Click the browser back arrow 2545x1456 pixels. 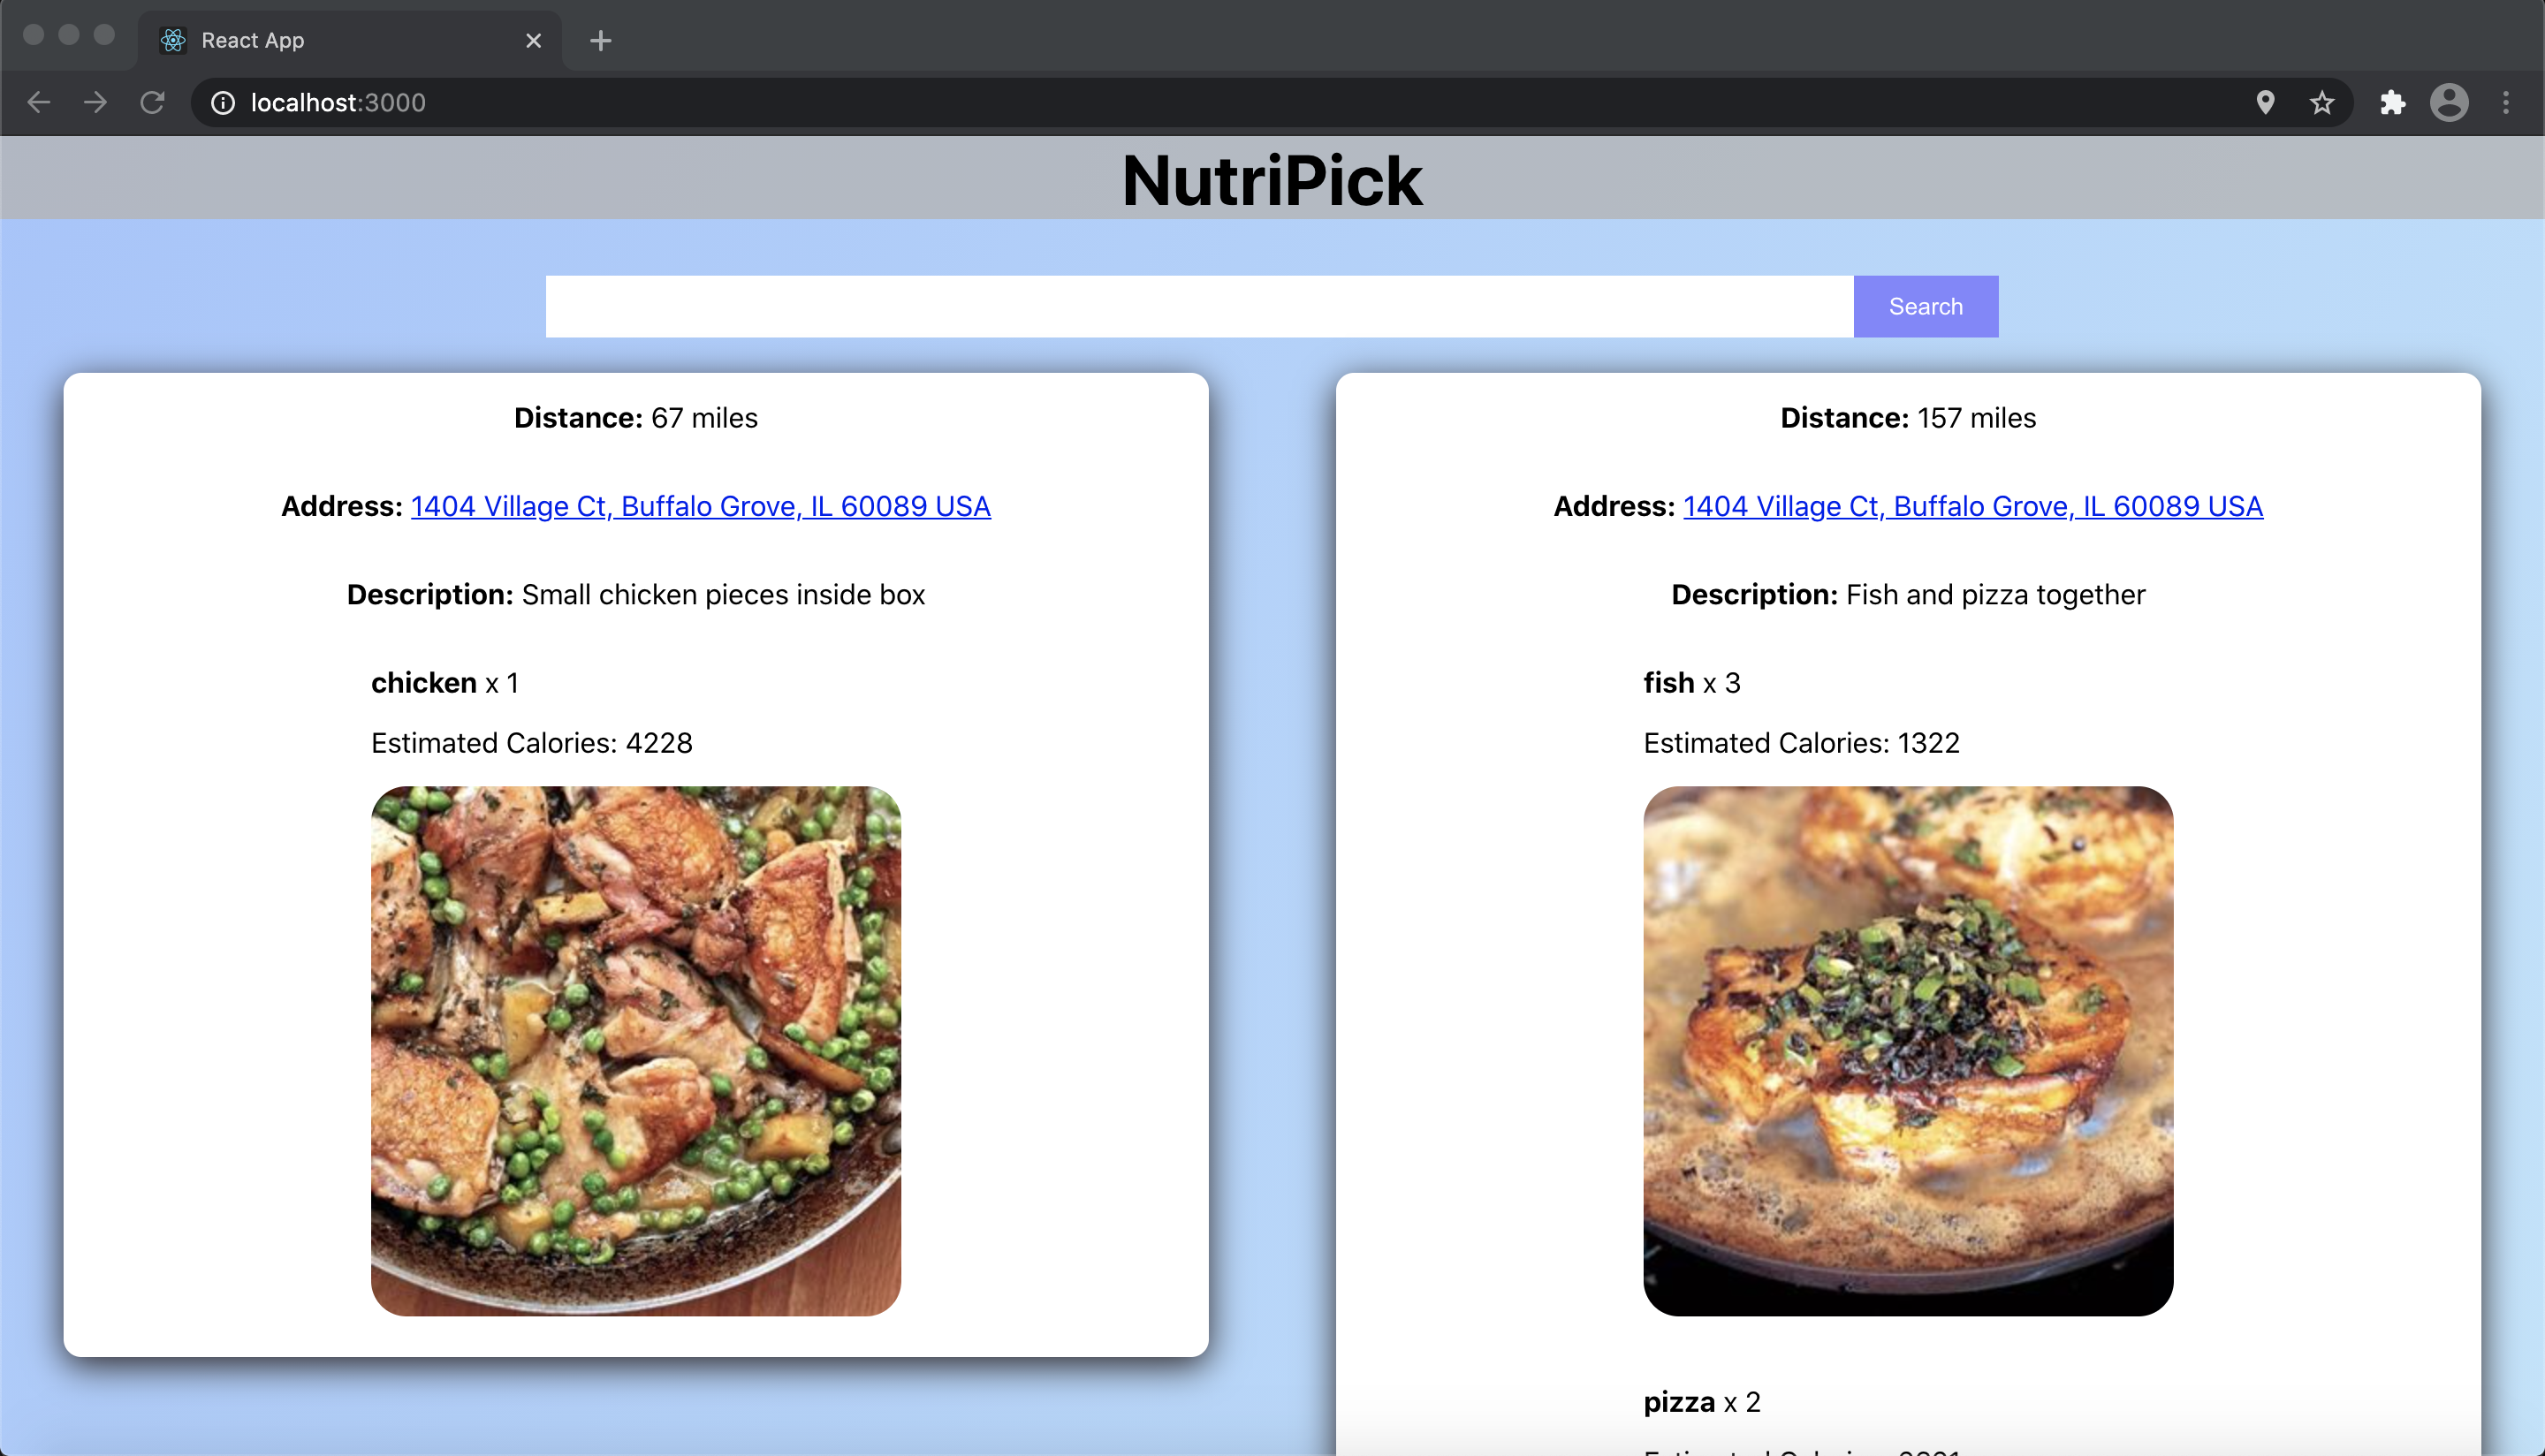[x=38, y=102]
